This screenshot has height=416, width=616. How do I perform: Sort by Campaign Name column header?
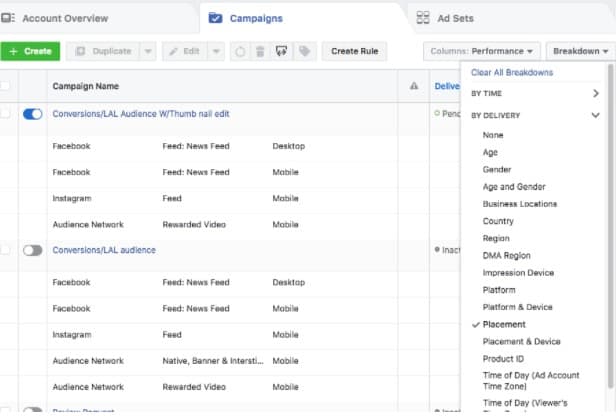click(86, 86)
